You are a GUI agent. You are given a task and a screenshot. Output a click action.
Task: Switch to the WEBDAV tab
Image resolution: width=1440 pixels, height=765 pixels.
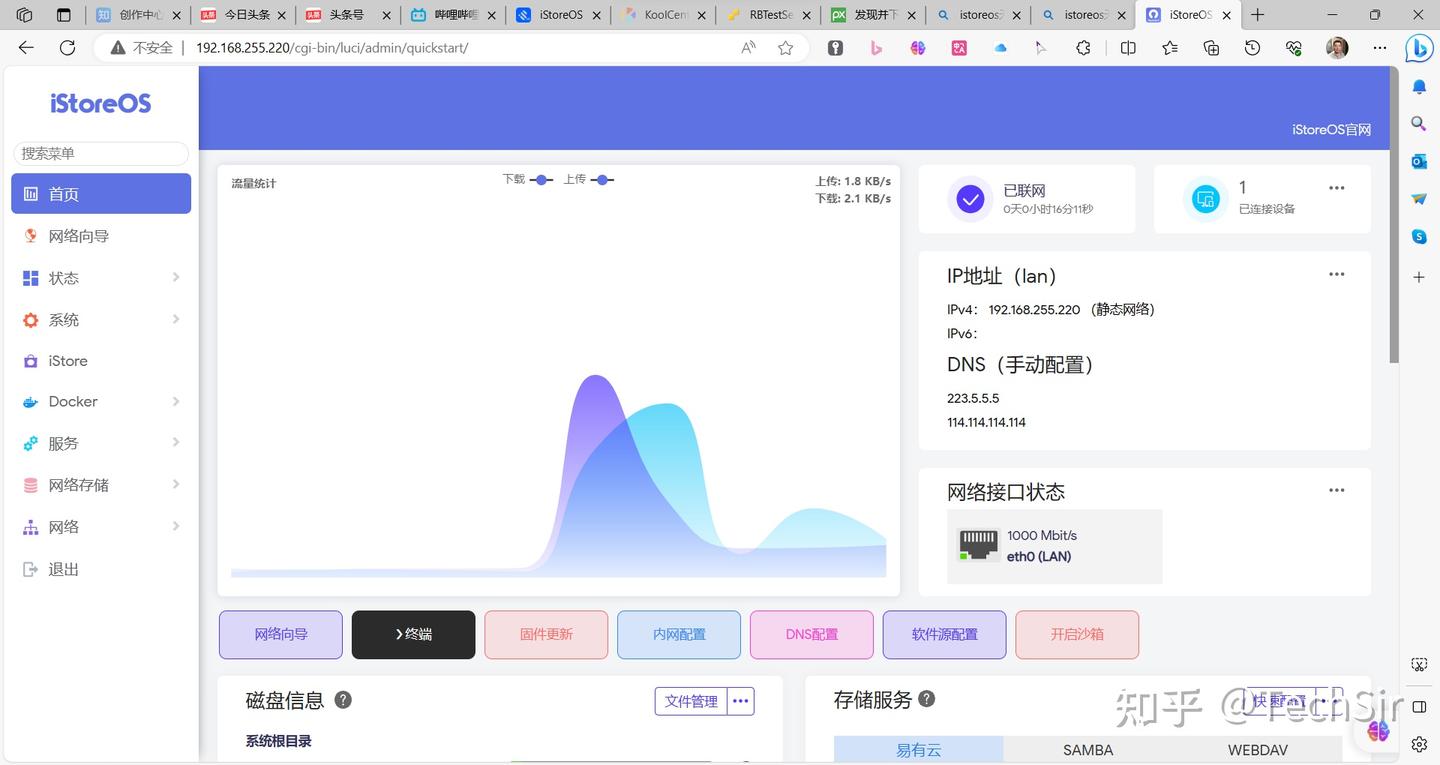pyautogui.click(x=1258, y=750)
